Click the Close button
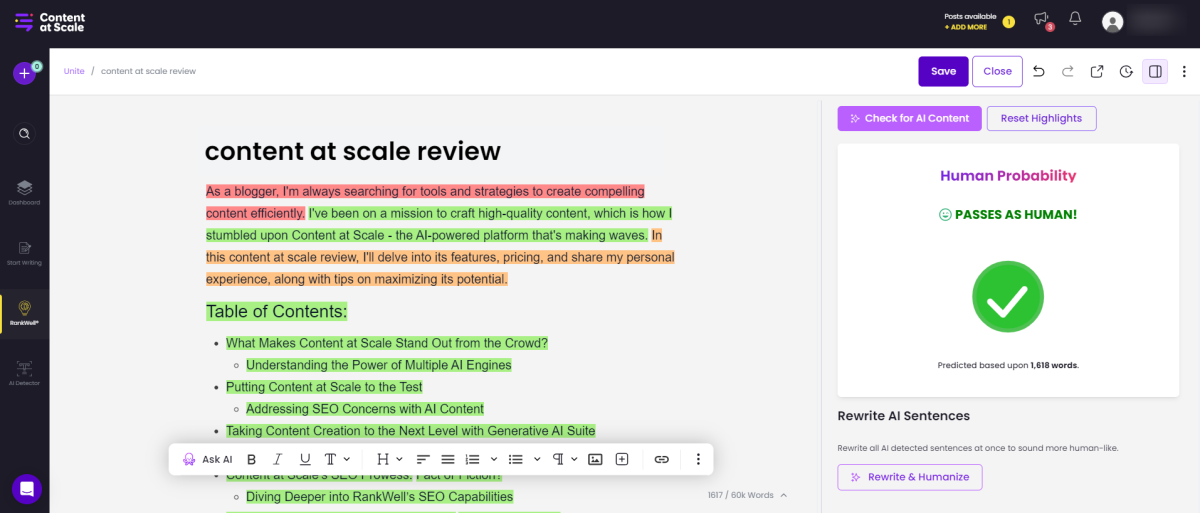Viewport: 1200px width, 513px height. [x=997, y=71]
